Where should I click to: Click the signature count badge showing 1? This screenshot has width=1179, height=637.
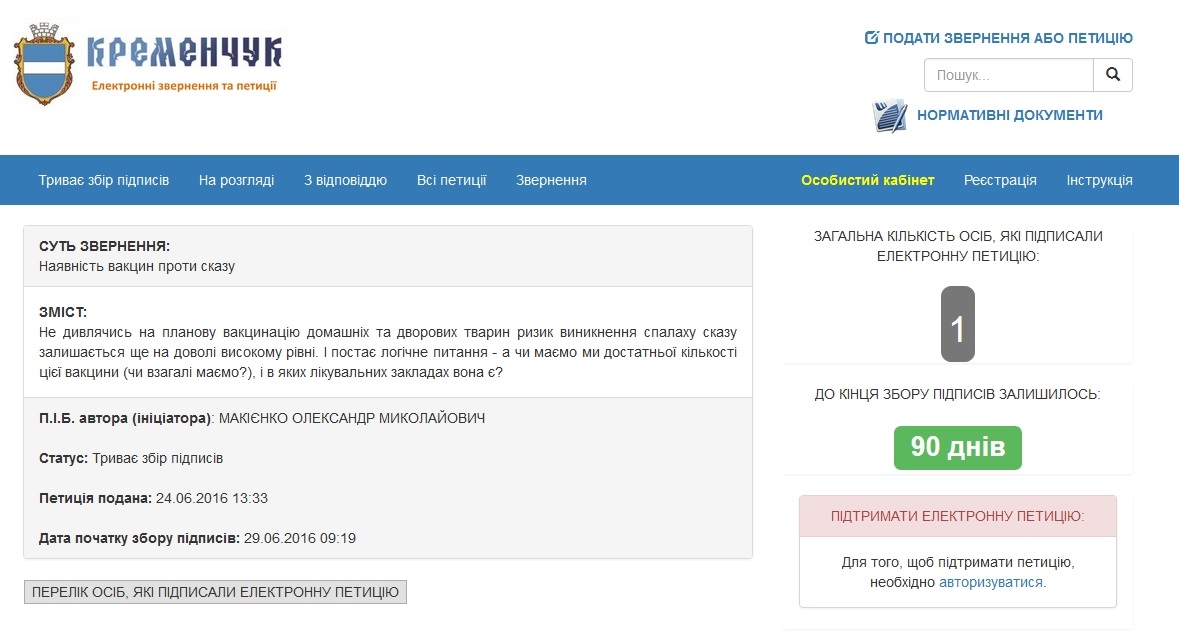(957, 325)
